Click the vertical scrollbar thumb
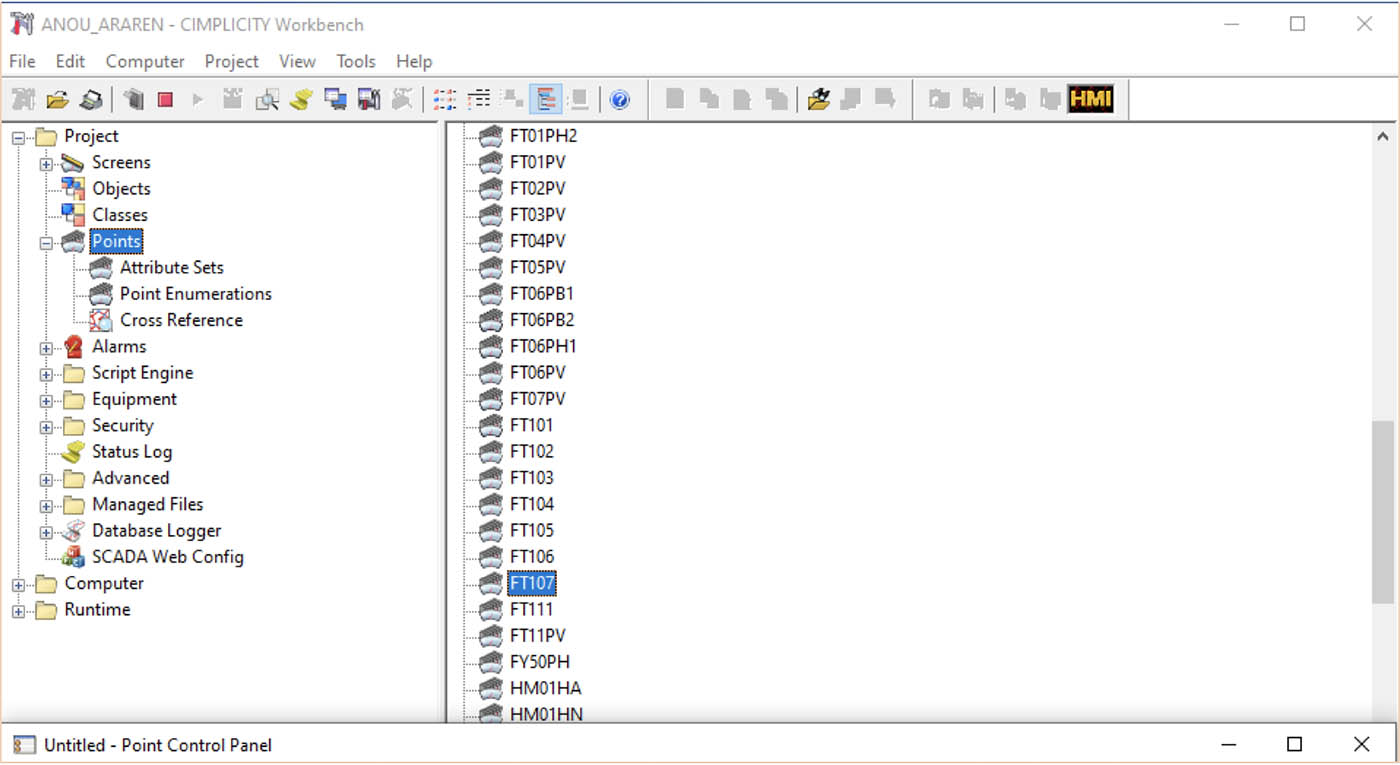This screenshot has width=1400, height=765. (1382, 510)
